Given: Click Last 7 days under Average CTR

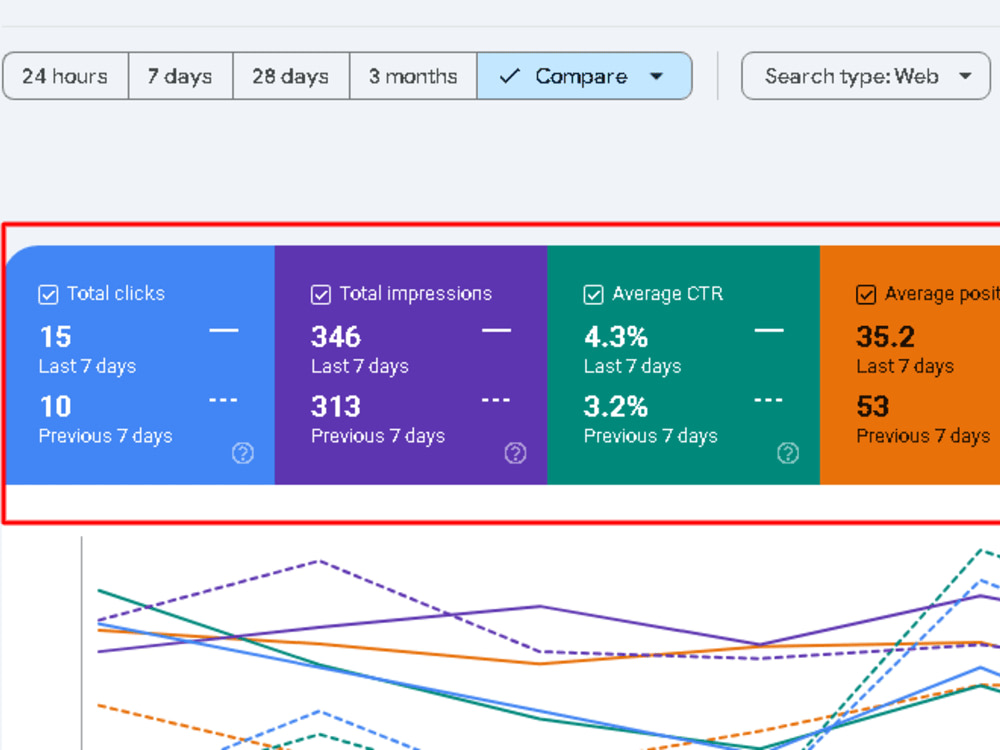Looking at the screenshot, I should [x=633, y=367].
